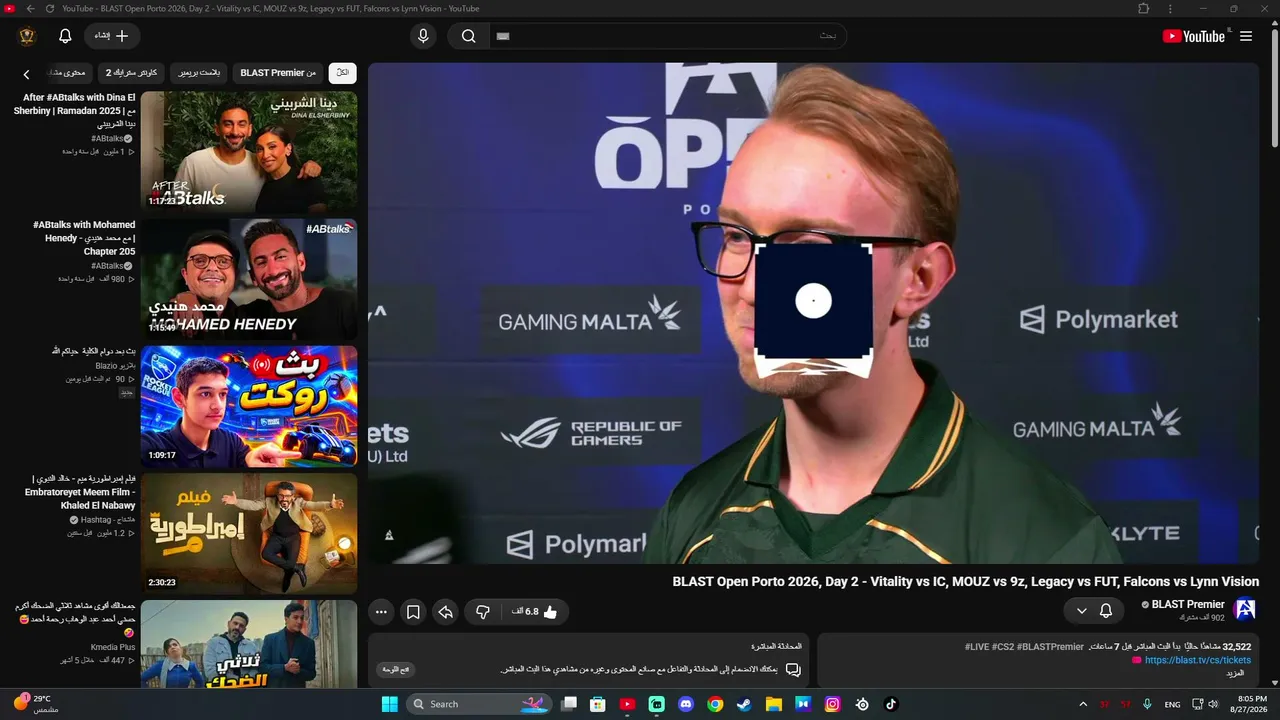Open Discord from the taskbar
Image resolution: width=1280 pixels, height=720 pixels.
(x=686, y=704)
